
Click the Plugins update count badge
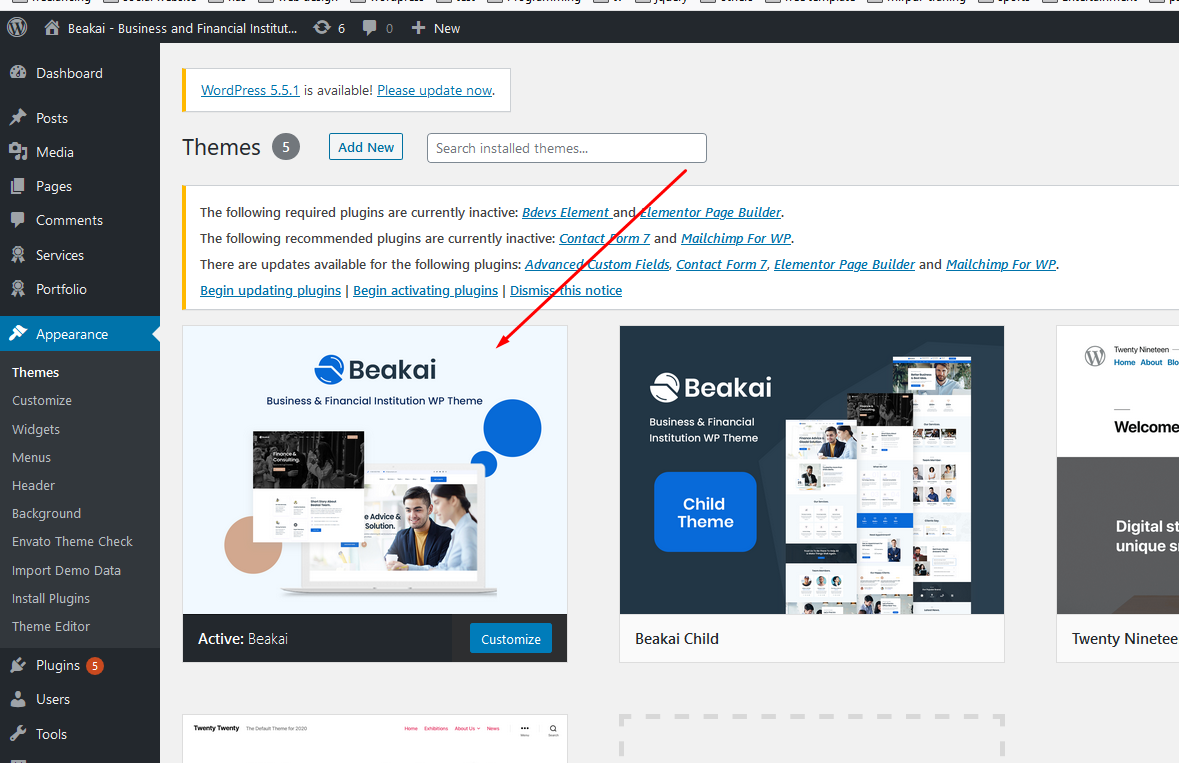pyautogui.click(x=95, y=665)
